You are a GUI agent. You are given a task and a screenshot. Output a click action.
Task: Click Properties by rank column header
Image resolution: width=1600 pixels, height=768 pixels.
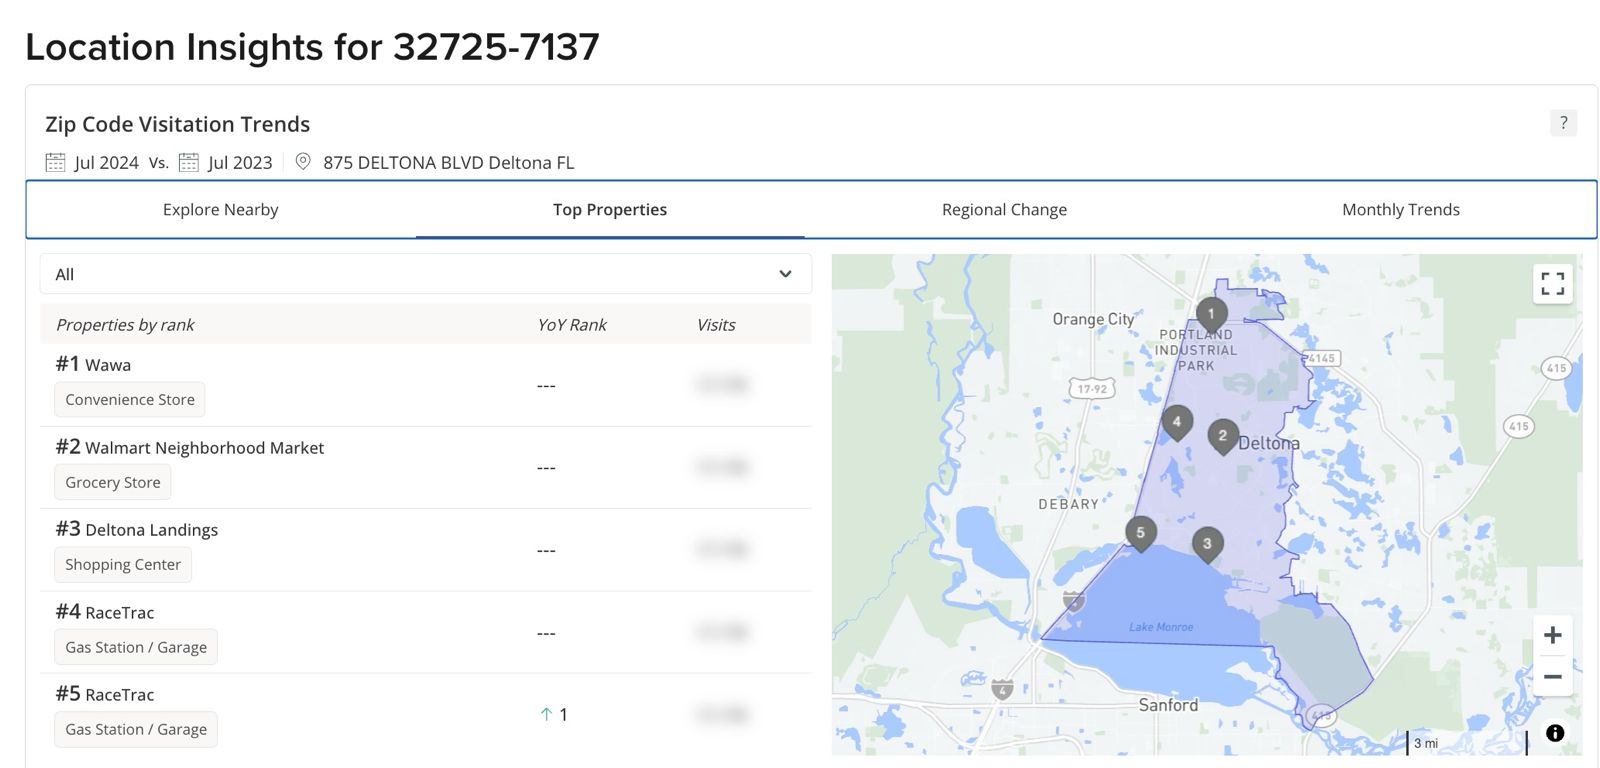[125, 324]
